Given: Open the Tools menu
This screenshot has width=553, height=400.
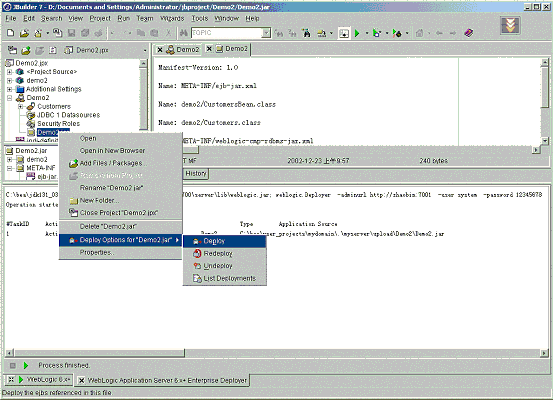Looking at the screenshot, I should [200, 18].
